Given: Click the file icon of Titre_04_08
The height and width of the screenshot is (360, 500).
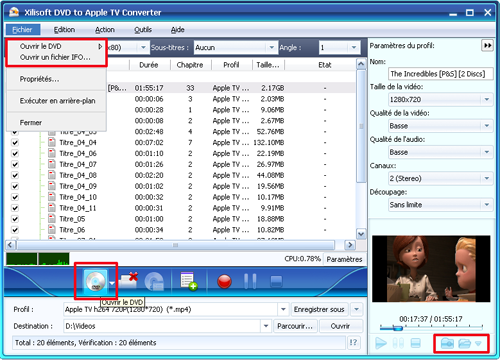Looking at the screenshot, I should pyautogui.click(x=52, y=175).
